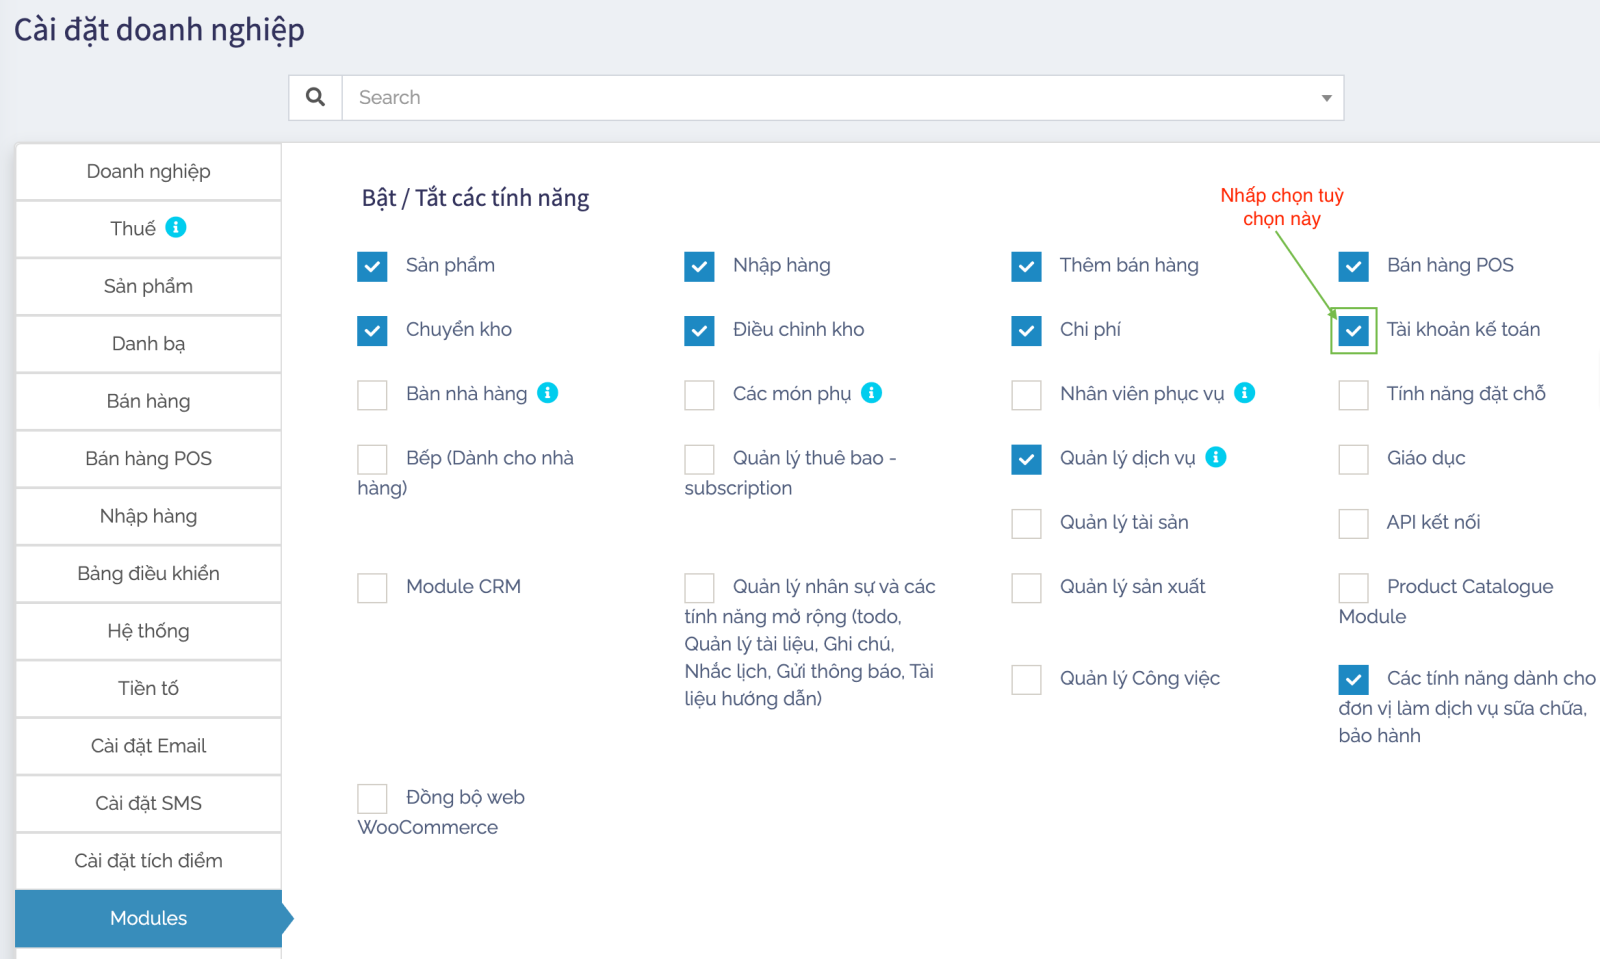
Task: Enable the Đồng bộ web WooCommerce checkbox
Action: click(x=372, y=799)
